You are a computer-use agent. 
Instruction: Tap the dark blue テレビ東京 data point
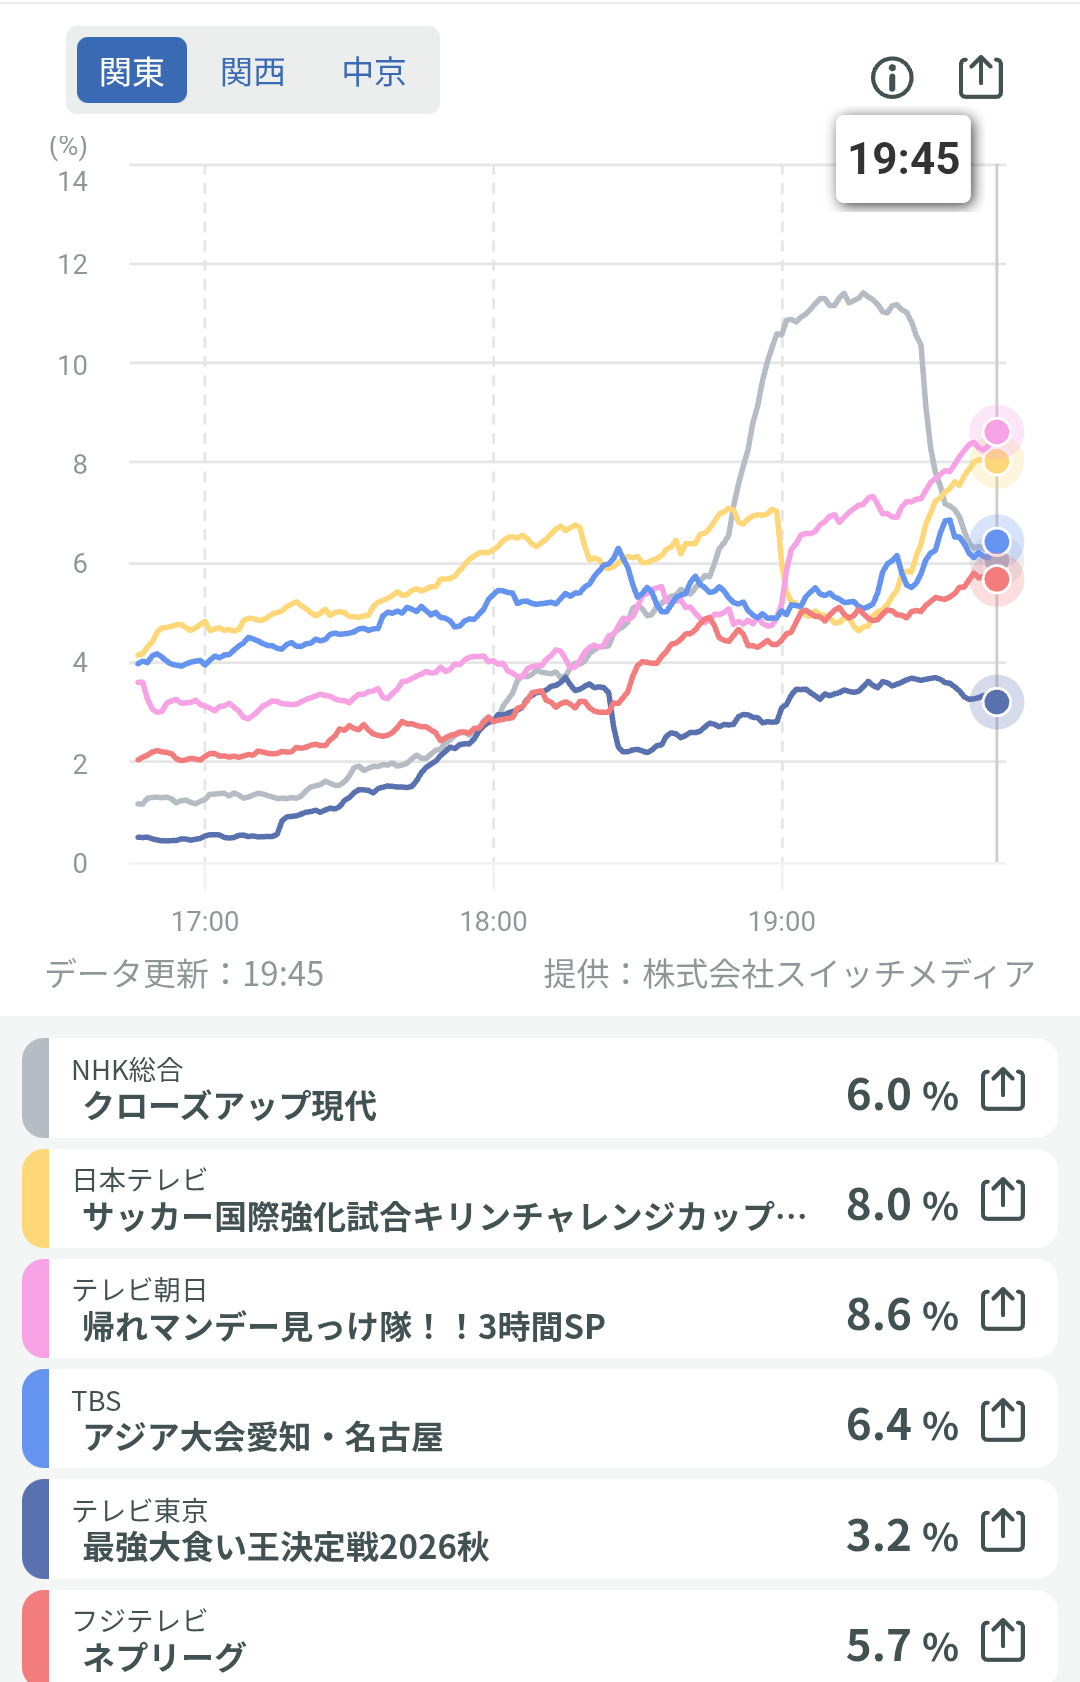point(997,702)
